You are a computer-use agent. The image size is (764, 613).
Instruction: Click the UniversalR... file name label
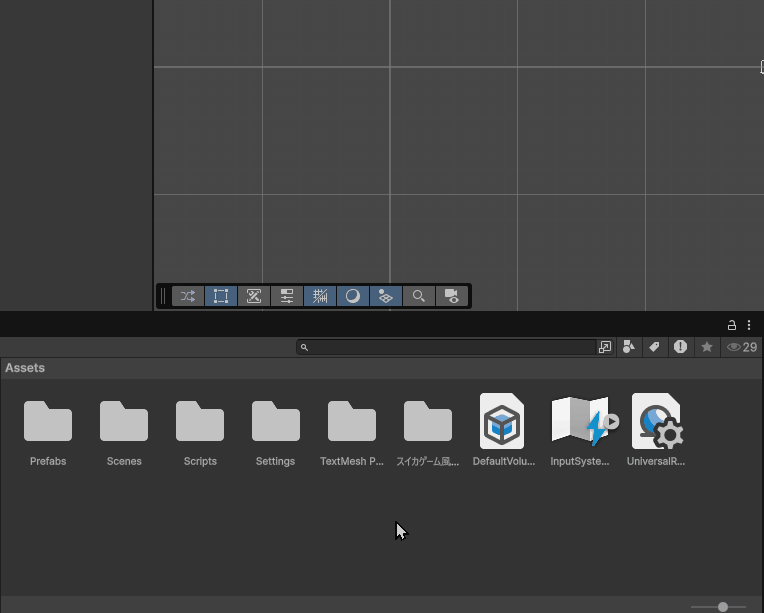click(x=656, y=461)
